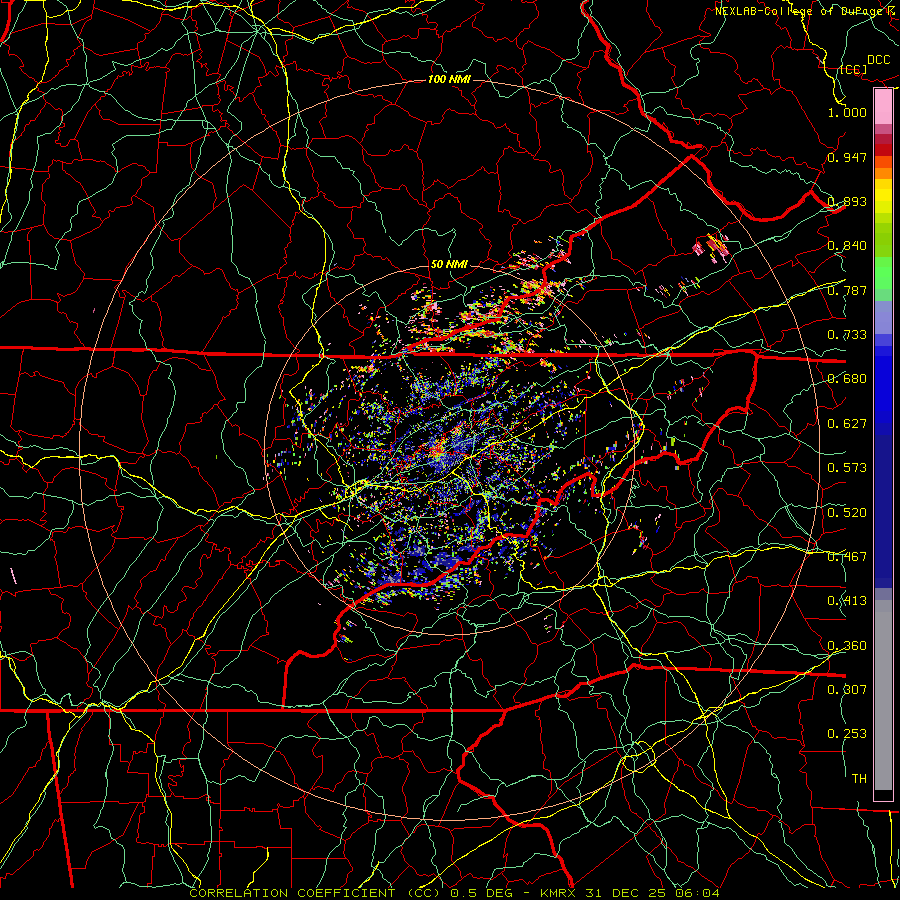This screenshot has height=900, width=900.
Task: Select the 0.520 legend value
Action: pos(847,513)
